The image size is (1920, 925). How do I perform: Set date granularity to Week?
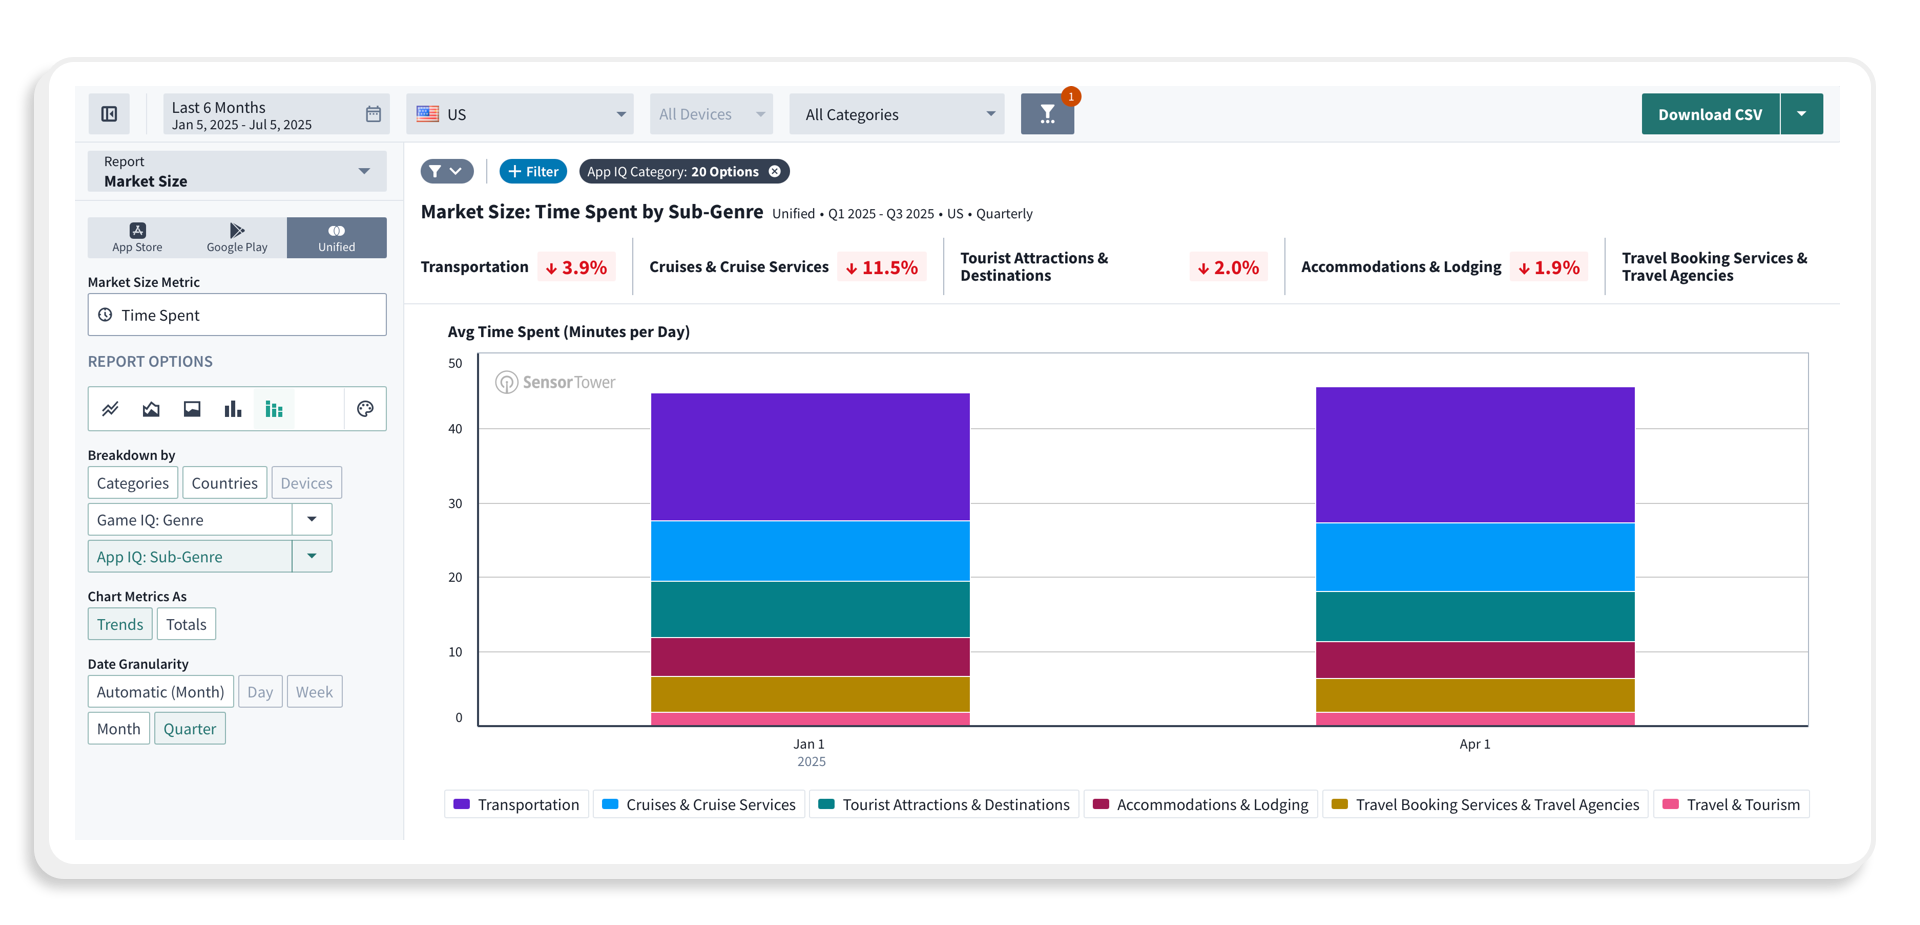click(x=314, y=692)
